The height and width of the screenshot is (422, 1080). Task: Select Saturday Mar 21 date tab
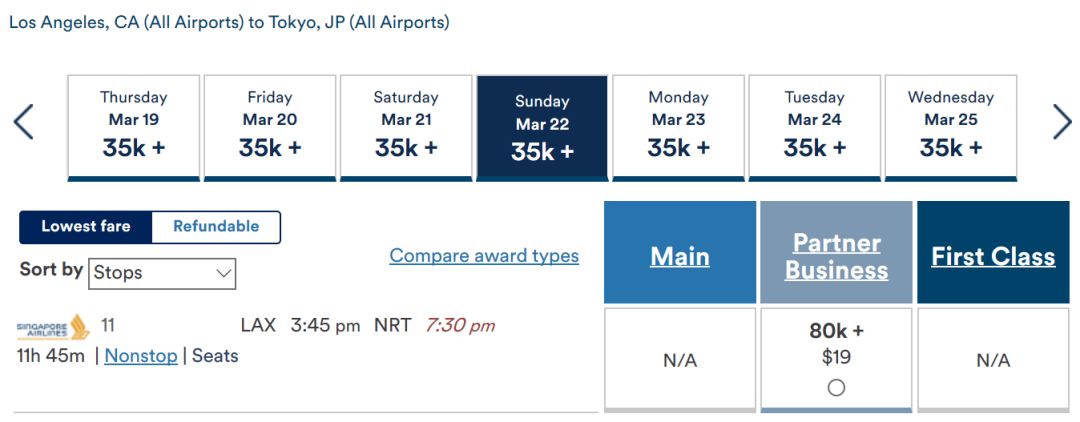(406, 128)
